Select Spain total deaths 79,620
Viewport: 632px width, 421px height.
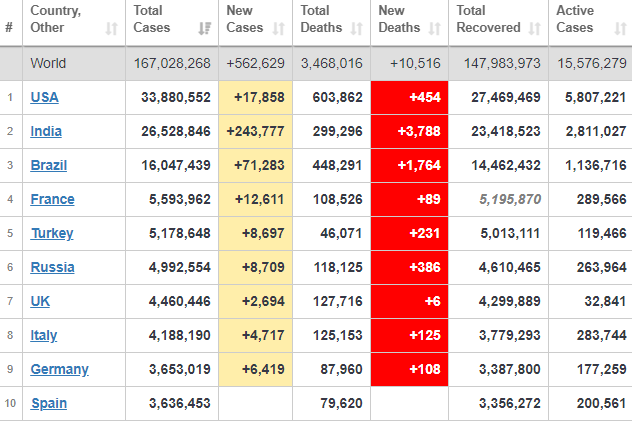(341, 403)
